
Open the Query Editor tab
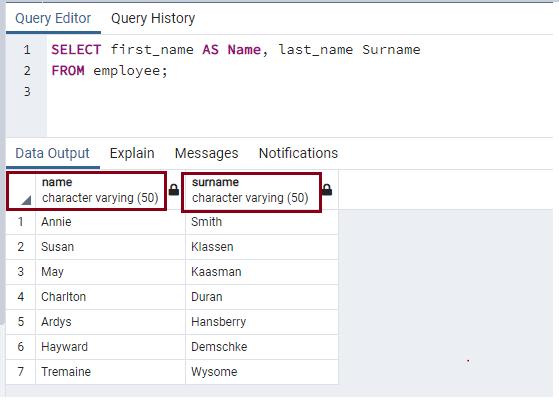tap(53, 18)
